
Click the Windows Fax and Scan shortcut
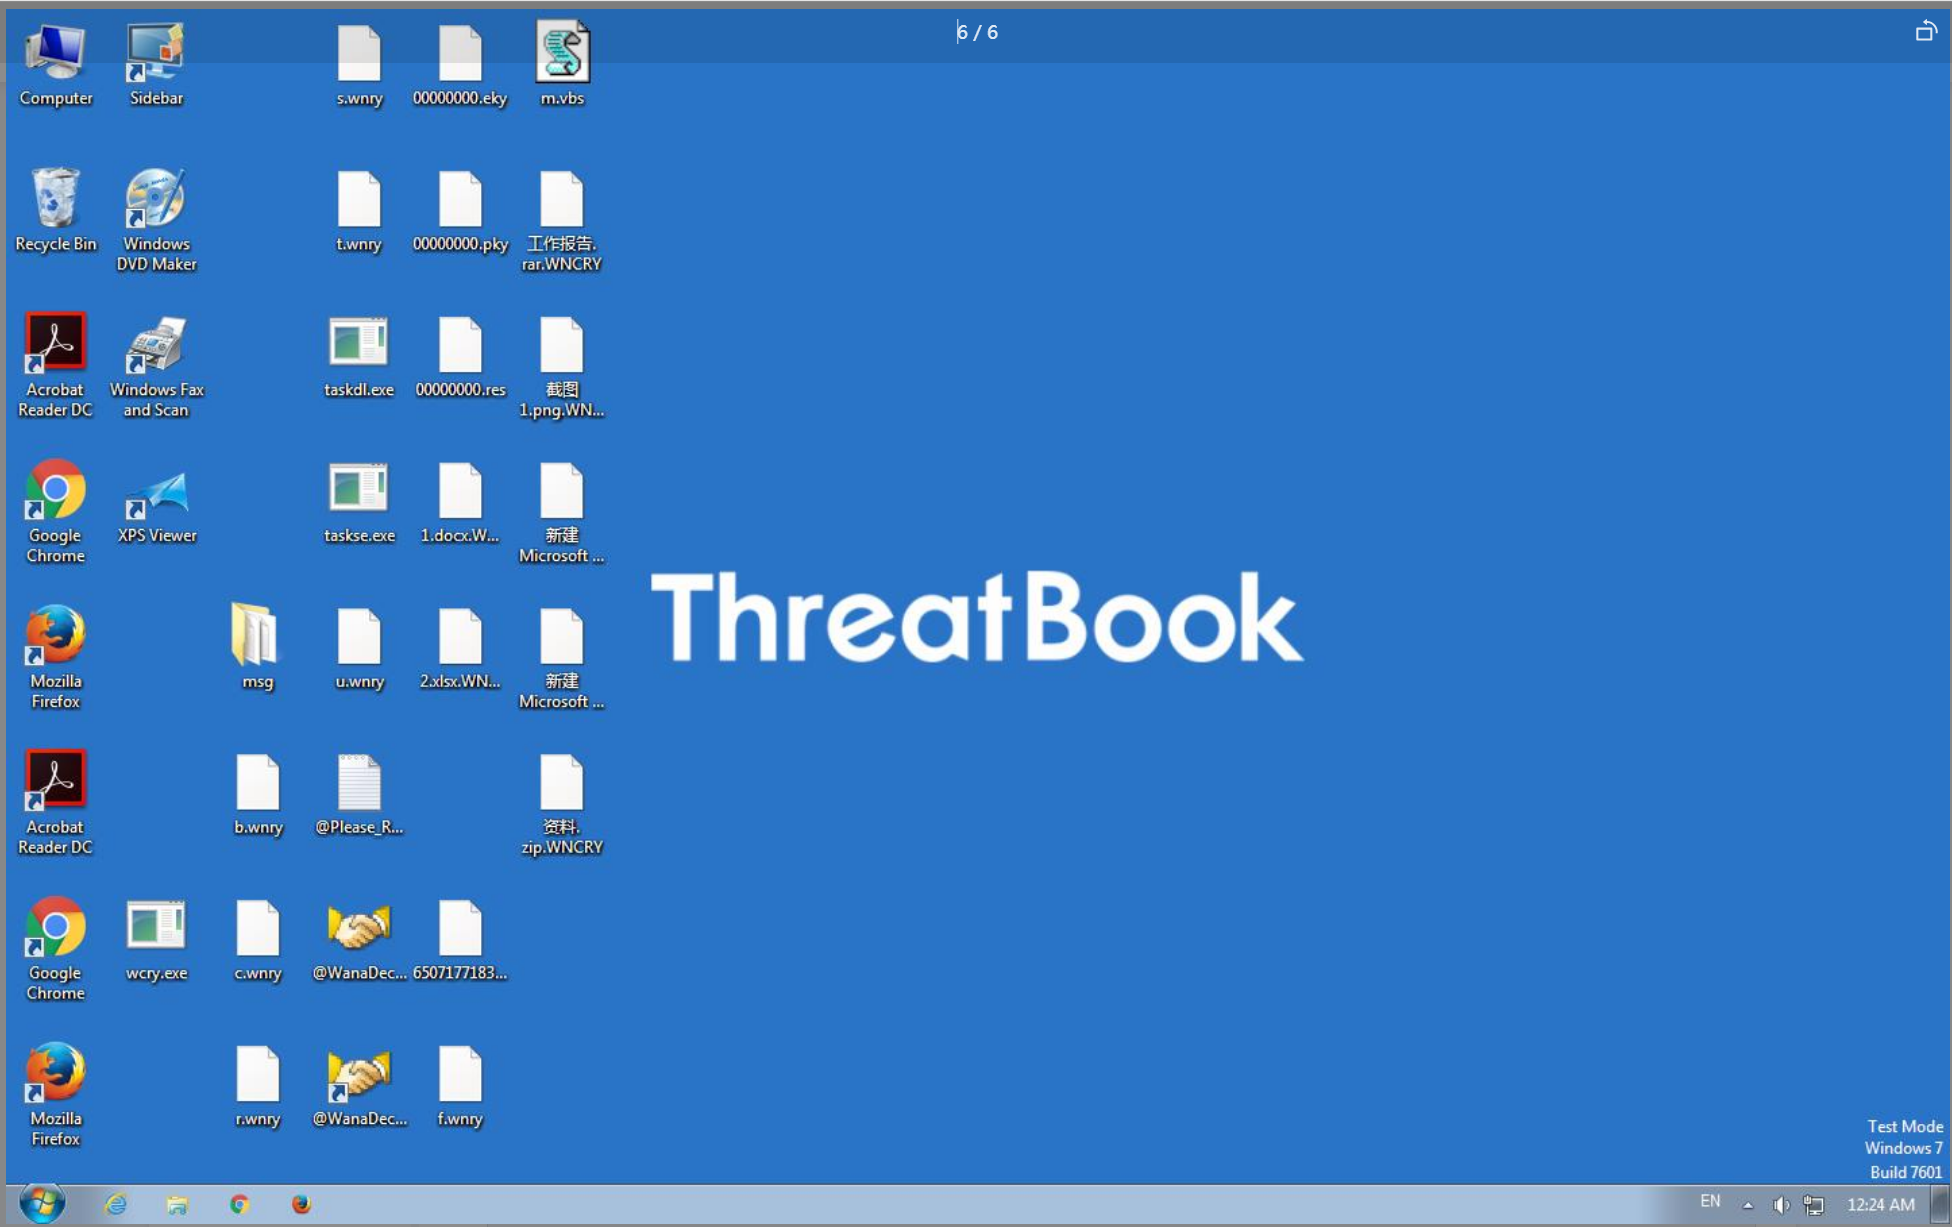click(x=156, y=366)
